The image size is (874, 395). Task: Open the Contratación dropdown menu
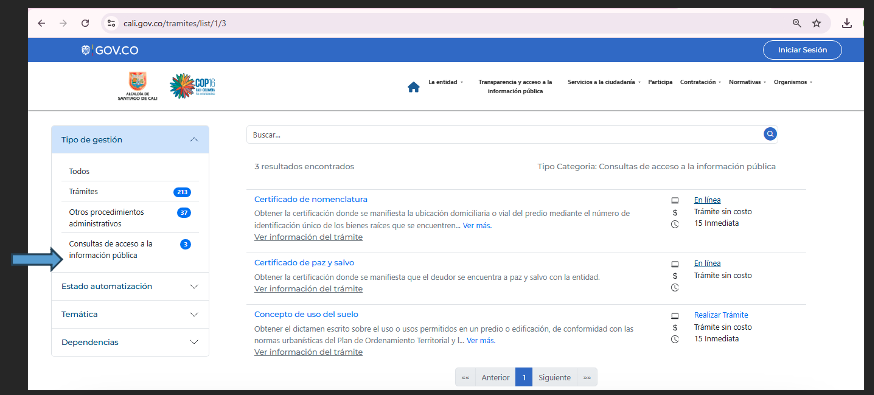click(x=701, y=82)
